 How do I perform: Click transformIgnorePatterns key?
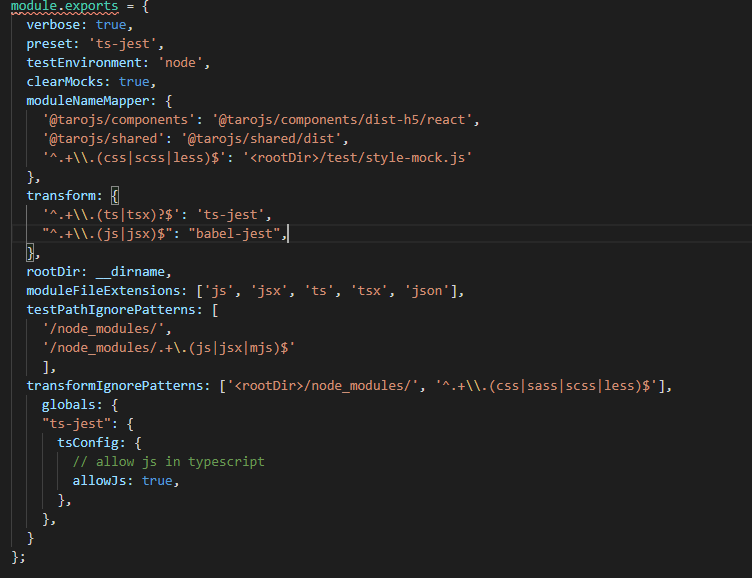pyautogui.click(x=115, y=386)
